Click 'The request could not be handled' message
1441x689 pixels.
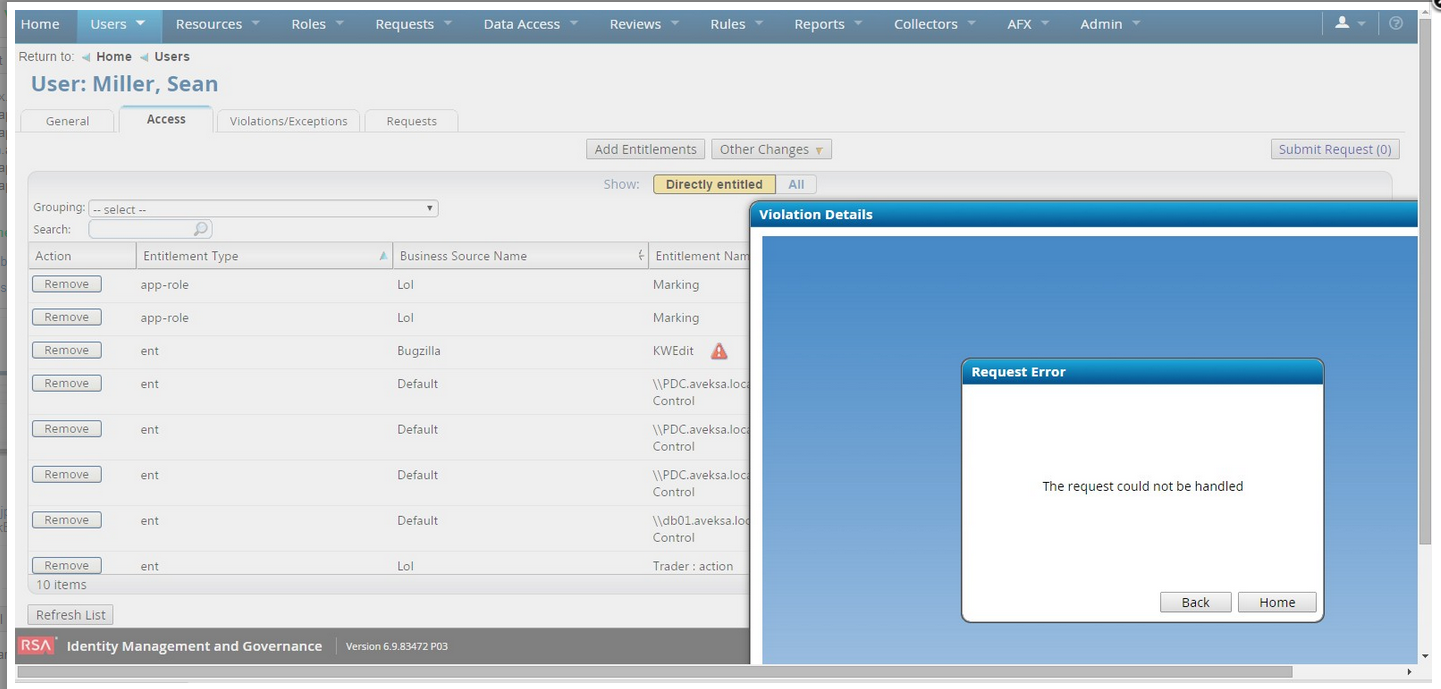tap(1142, 486)
